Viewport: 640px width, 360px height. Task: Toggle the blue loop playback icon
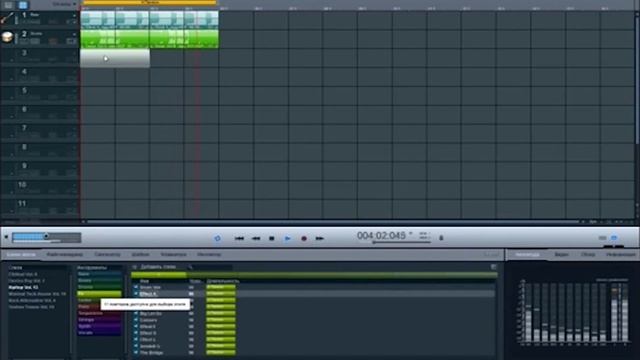coord(218,238)
